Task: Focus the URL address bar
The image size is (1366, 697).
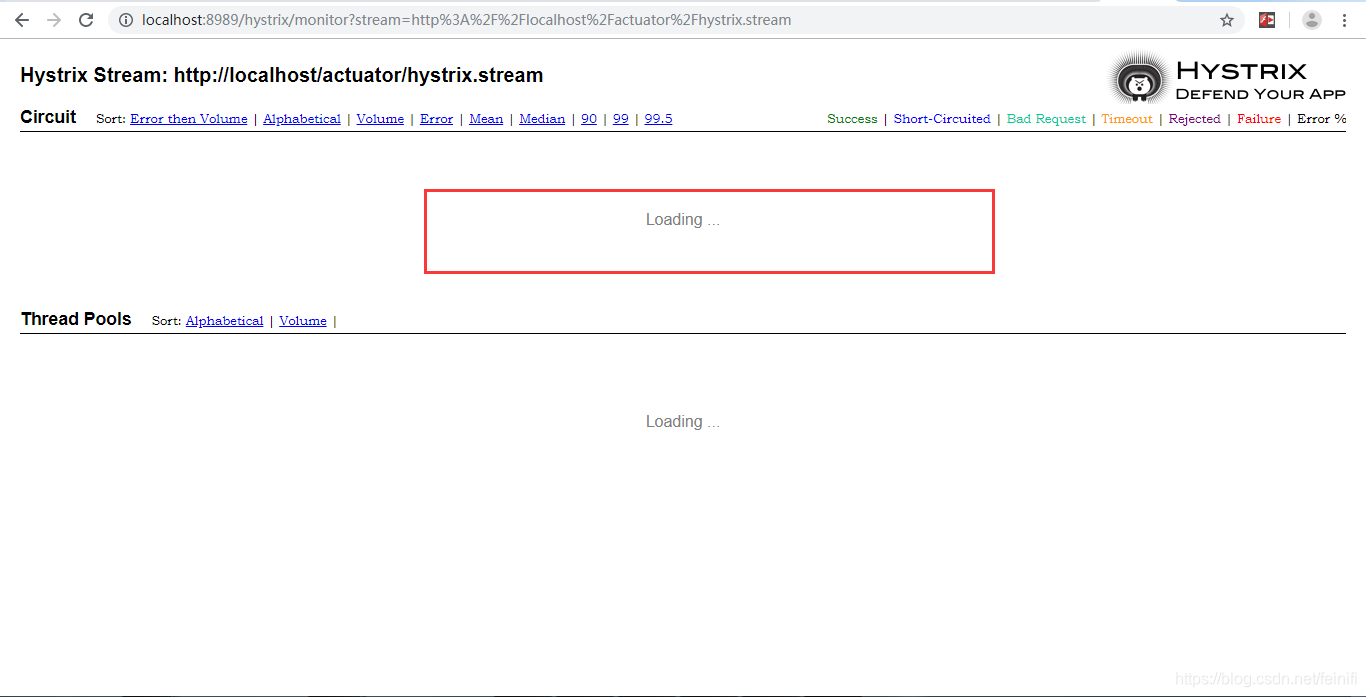Action: click(x=675, y=20)
